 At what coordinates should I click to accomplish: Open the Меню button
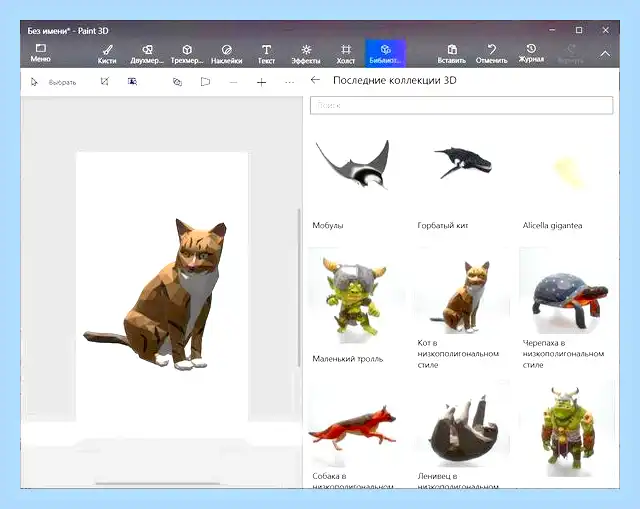[40, 53]
